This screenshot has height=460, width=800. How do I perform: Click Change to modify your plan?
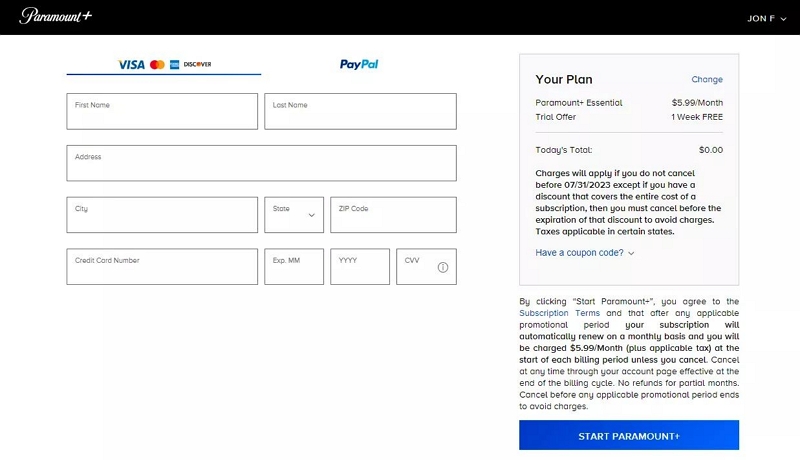[706, 80]
